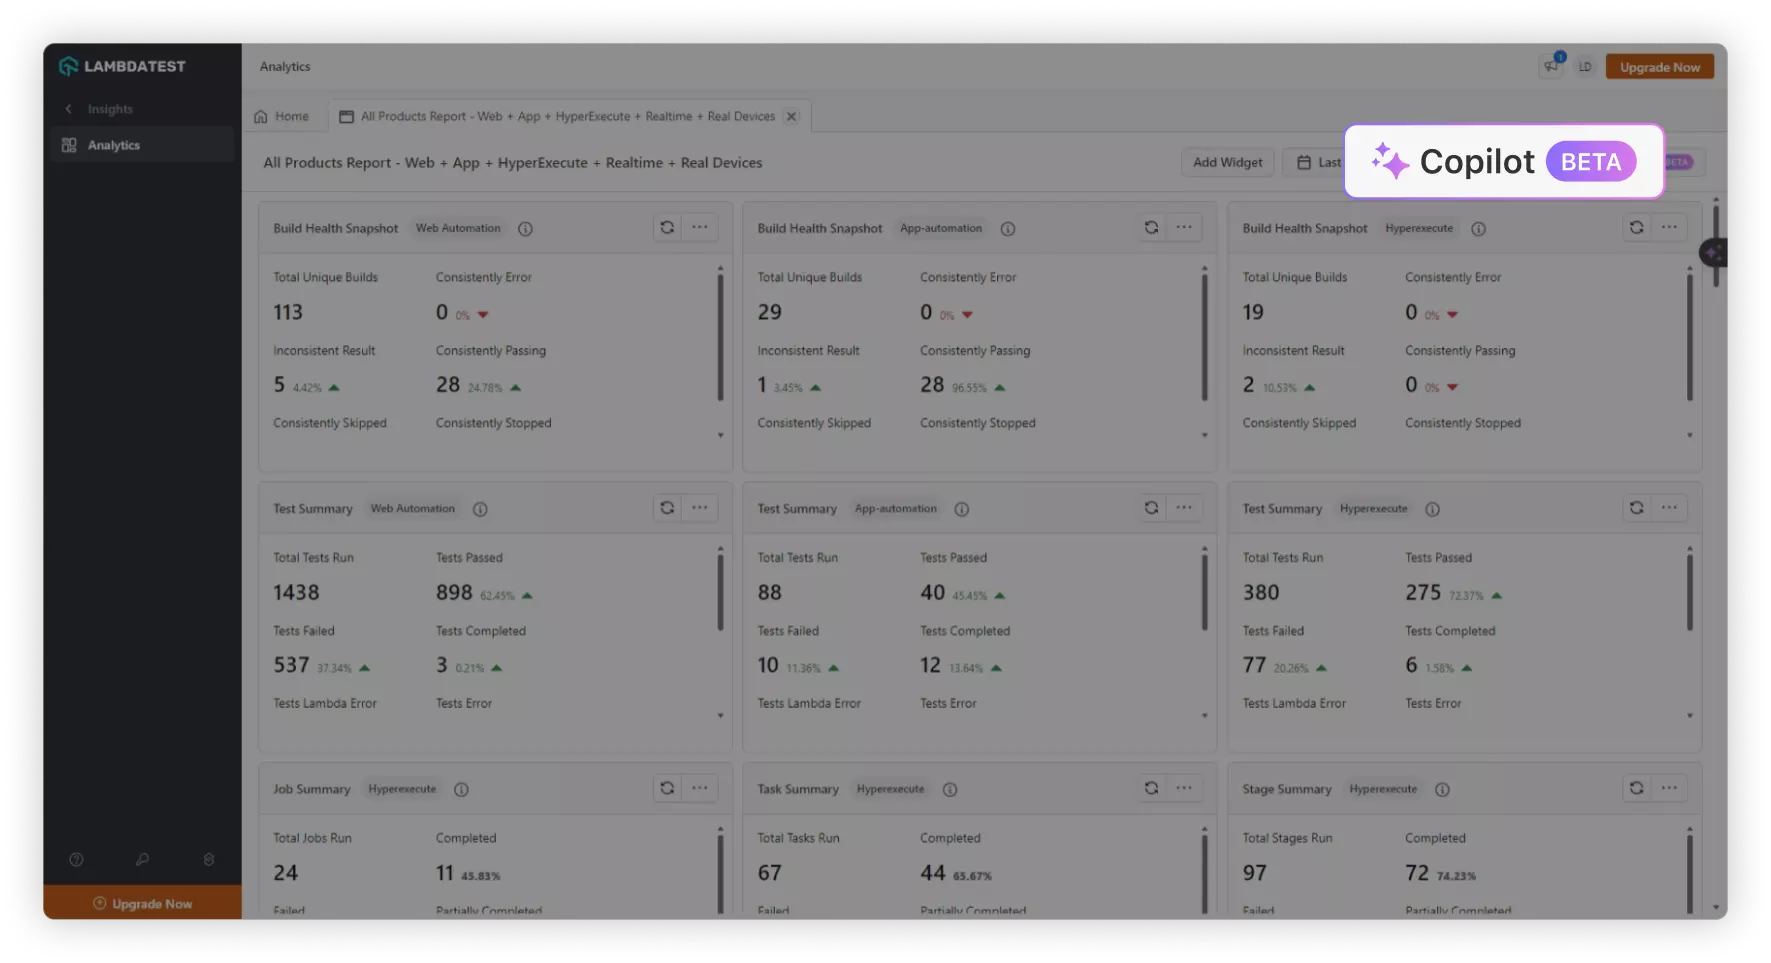Show info for Build Health Snapshot Hyperexecute

coord(1478,229)
